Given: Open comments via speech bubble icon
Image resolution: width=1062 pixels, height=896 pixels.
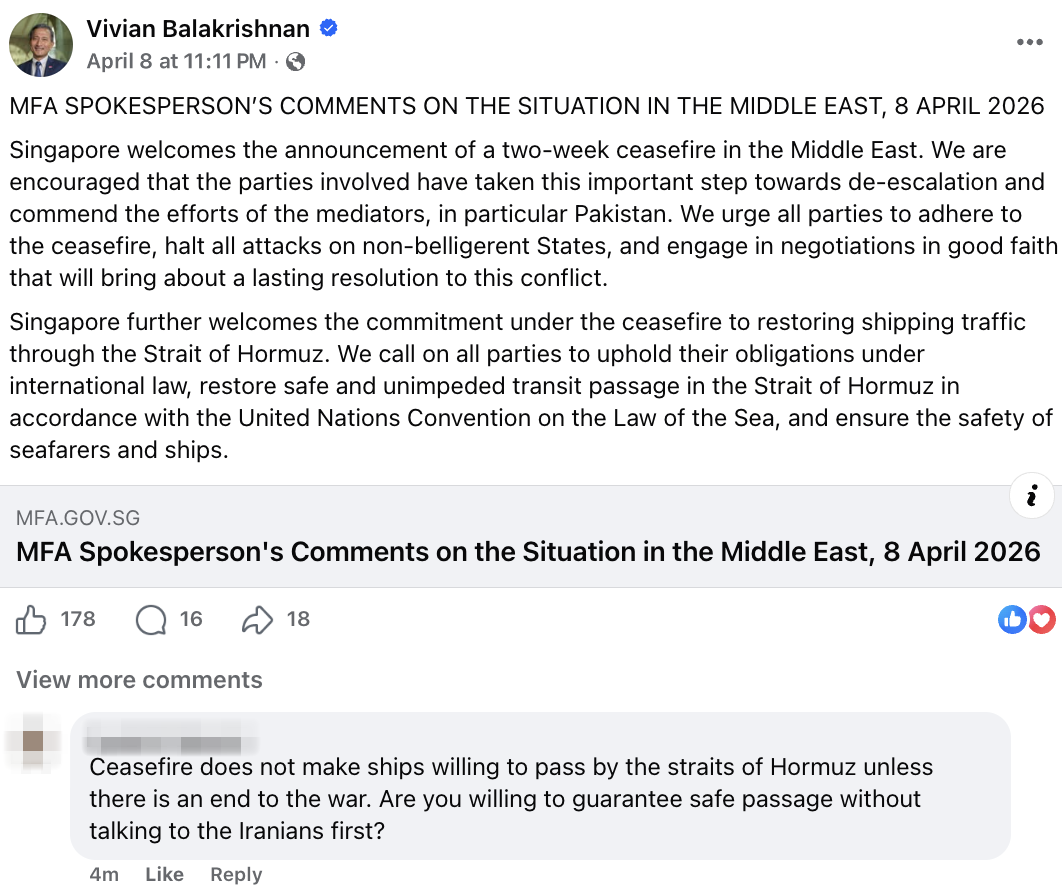Looking at the screenshot, I should [x=151, y=620].
